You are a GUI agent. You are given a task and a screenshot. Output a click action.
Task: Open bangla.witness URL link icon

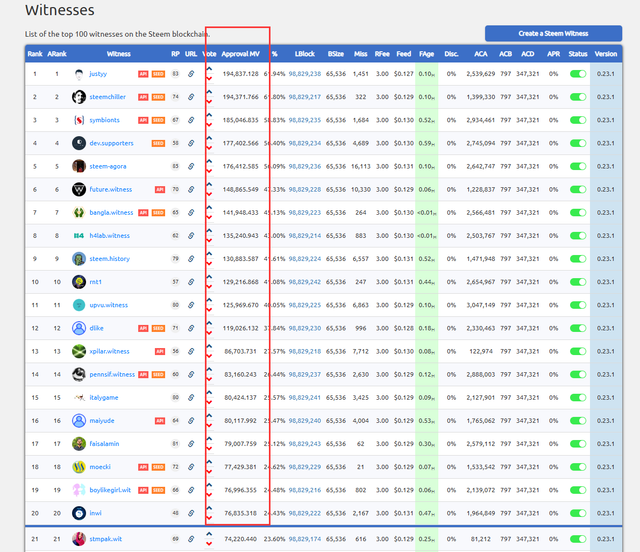click(x=191, y=213)
